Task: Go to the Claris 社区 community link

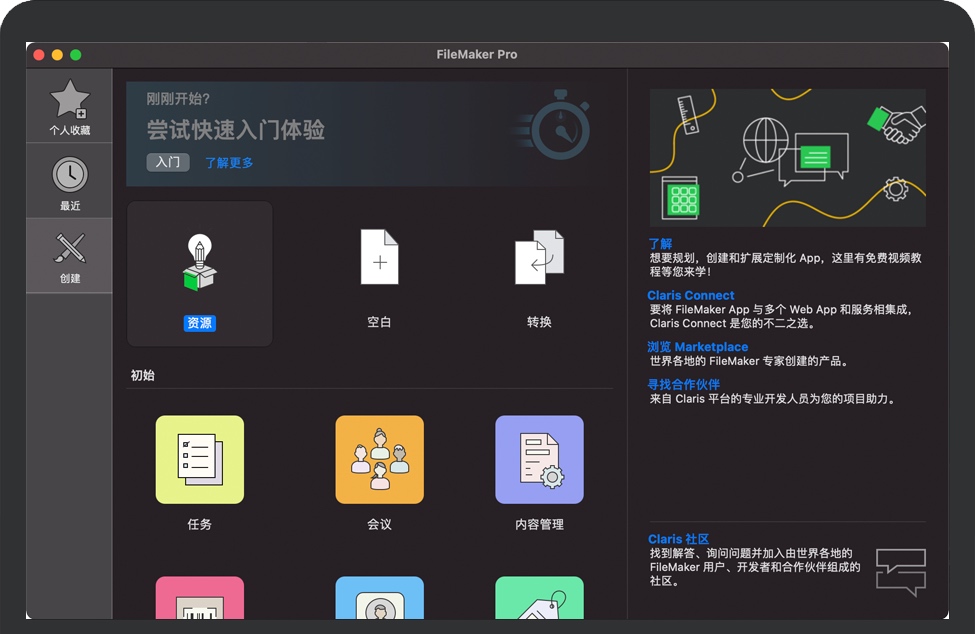Action: pos(678,540)
